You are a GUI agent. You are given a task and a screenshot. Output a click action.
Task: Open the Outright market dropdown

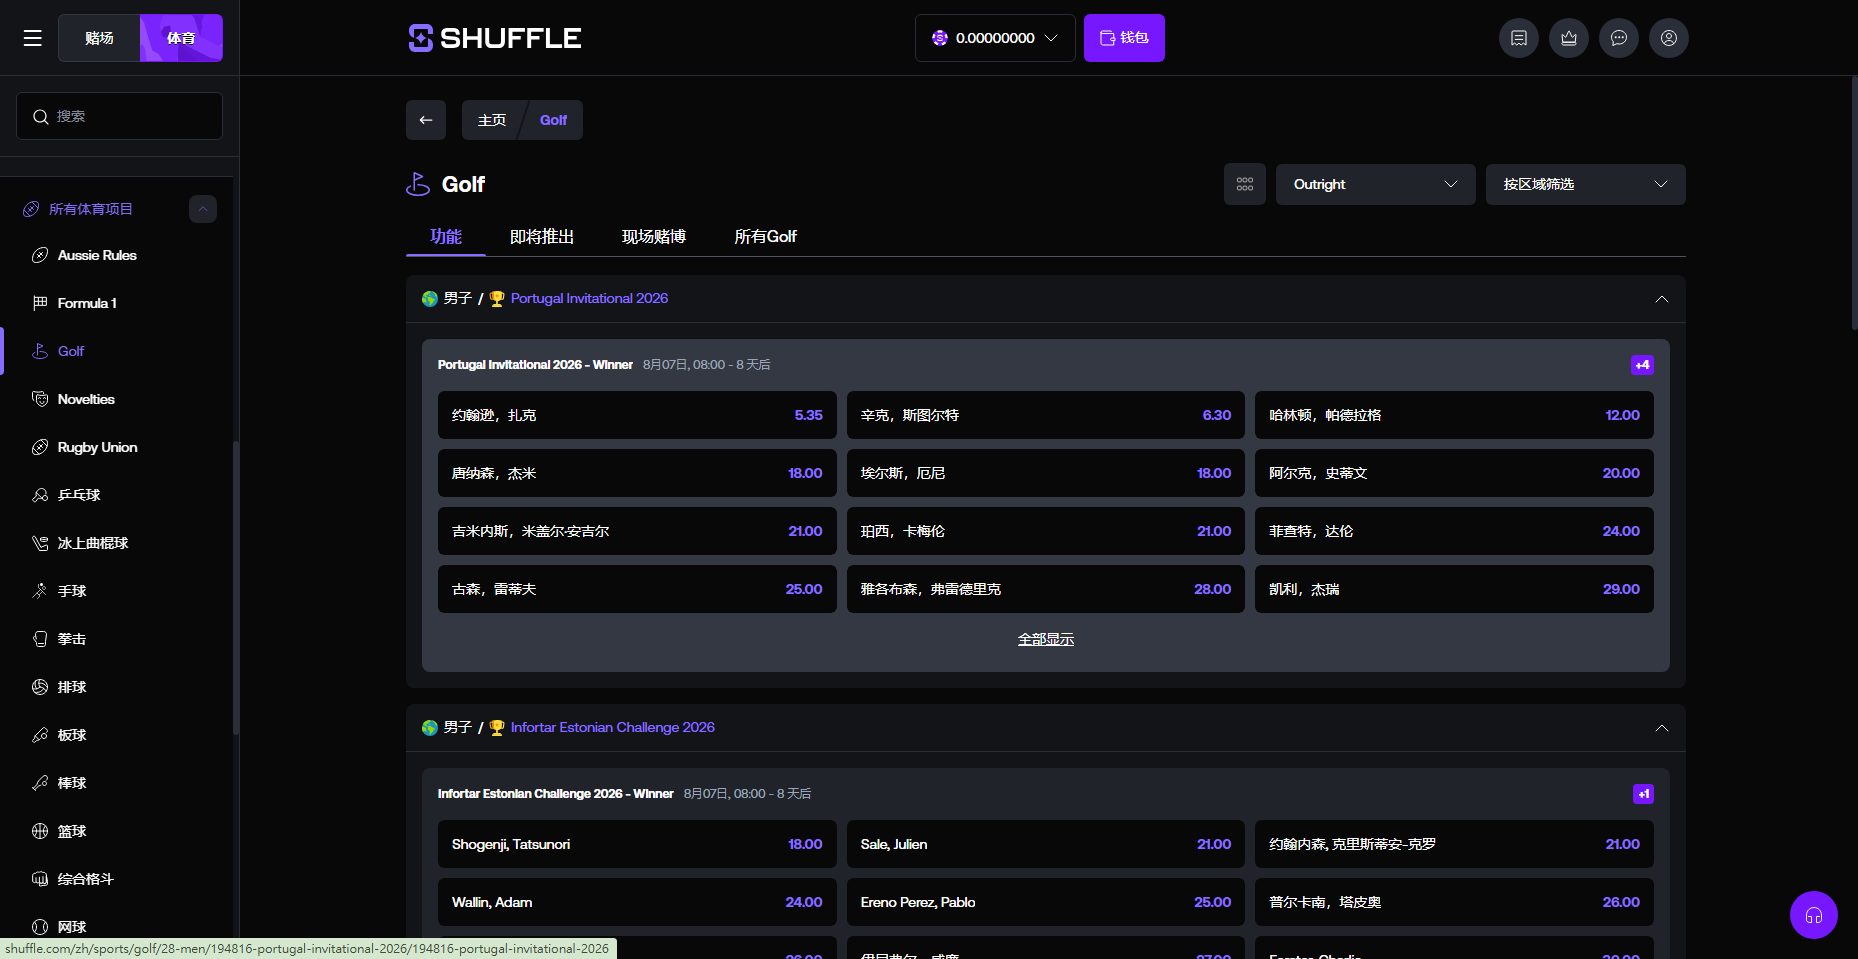pyautogui.click(x=1376, y=184)
